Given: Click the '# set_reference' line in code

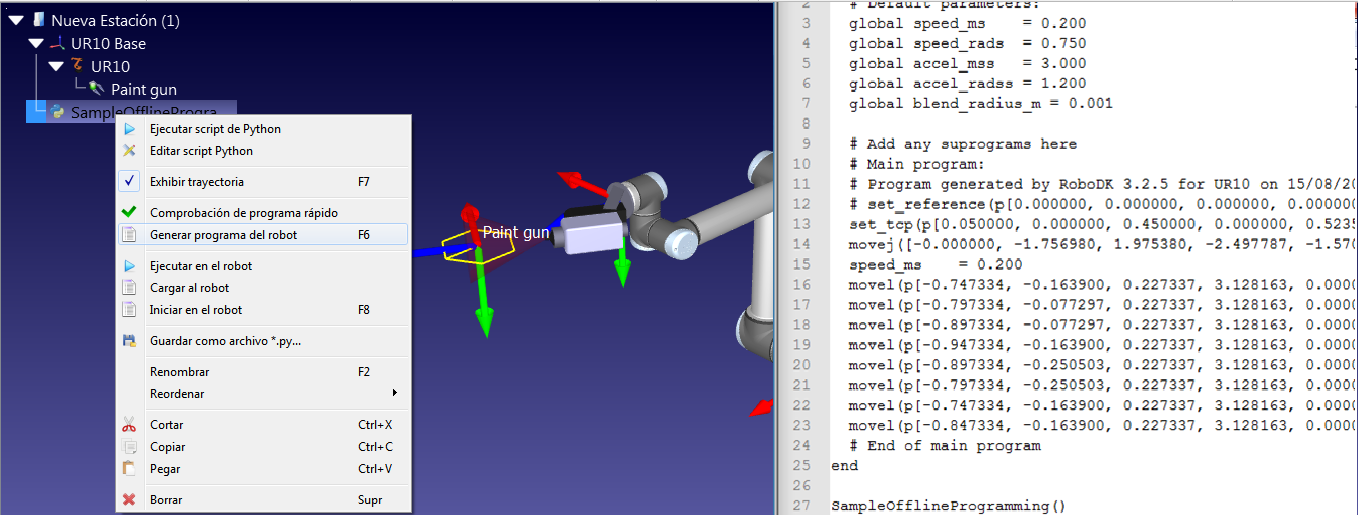Looking at the screenshot, I should (x=1102, y=204).
